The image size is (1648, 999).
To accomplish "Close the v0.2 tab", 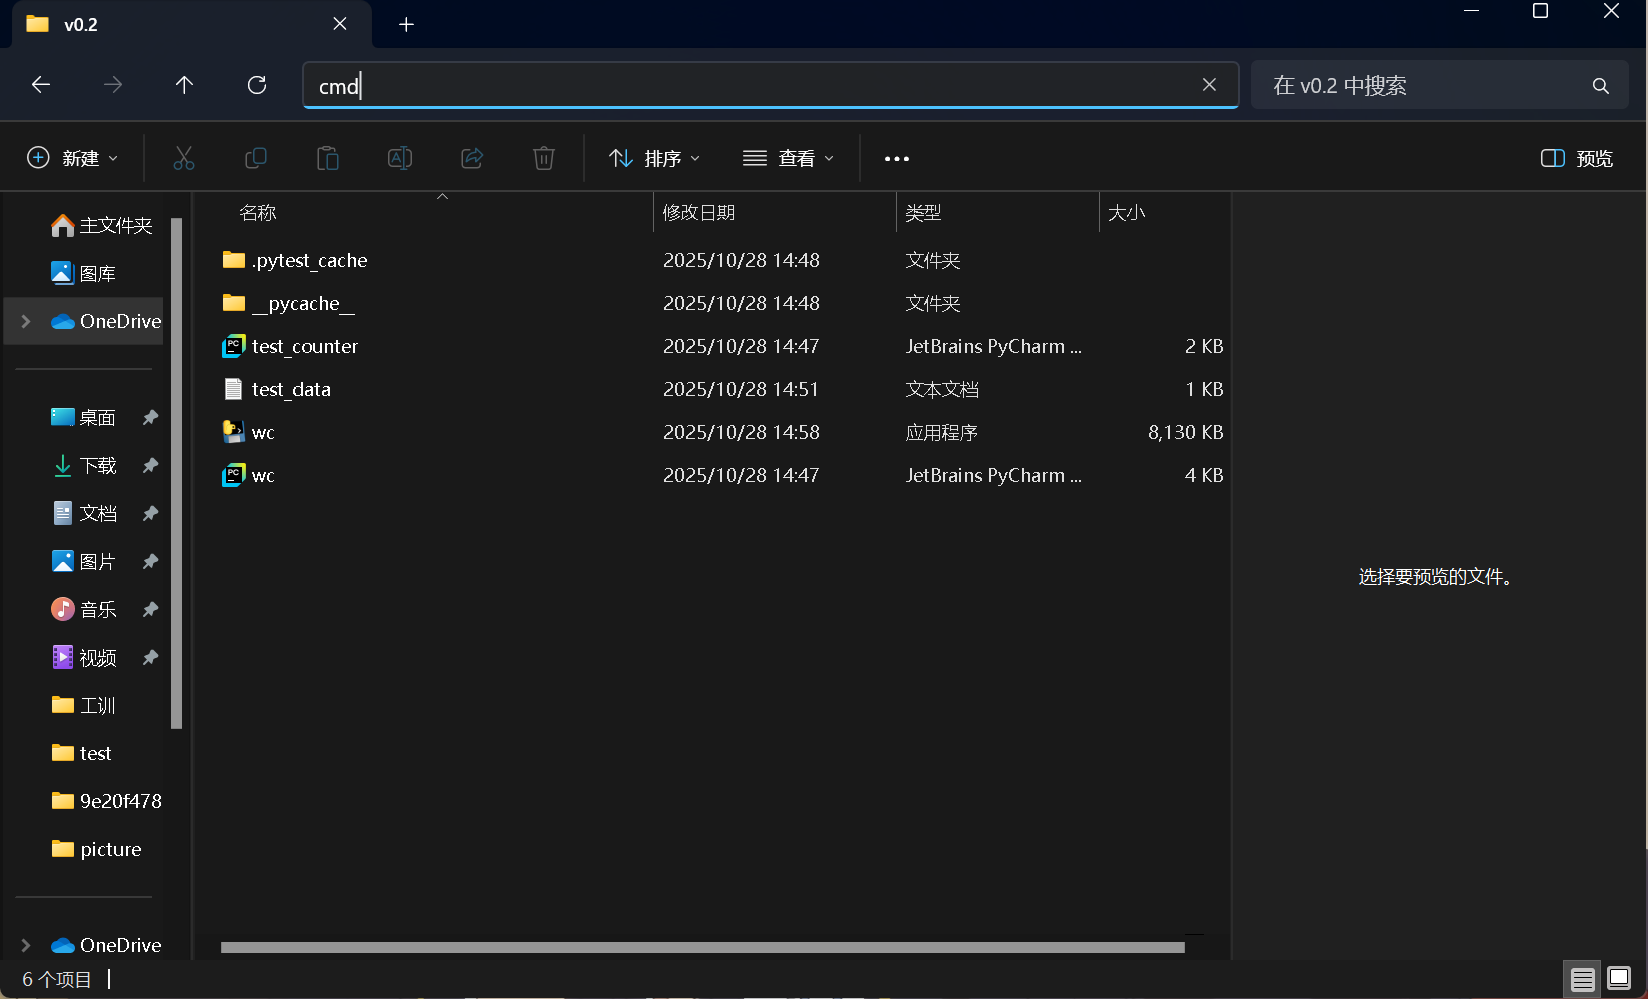I will tap(340, 24).
